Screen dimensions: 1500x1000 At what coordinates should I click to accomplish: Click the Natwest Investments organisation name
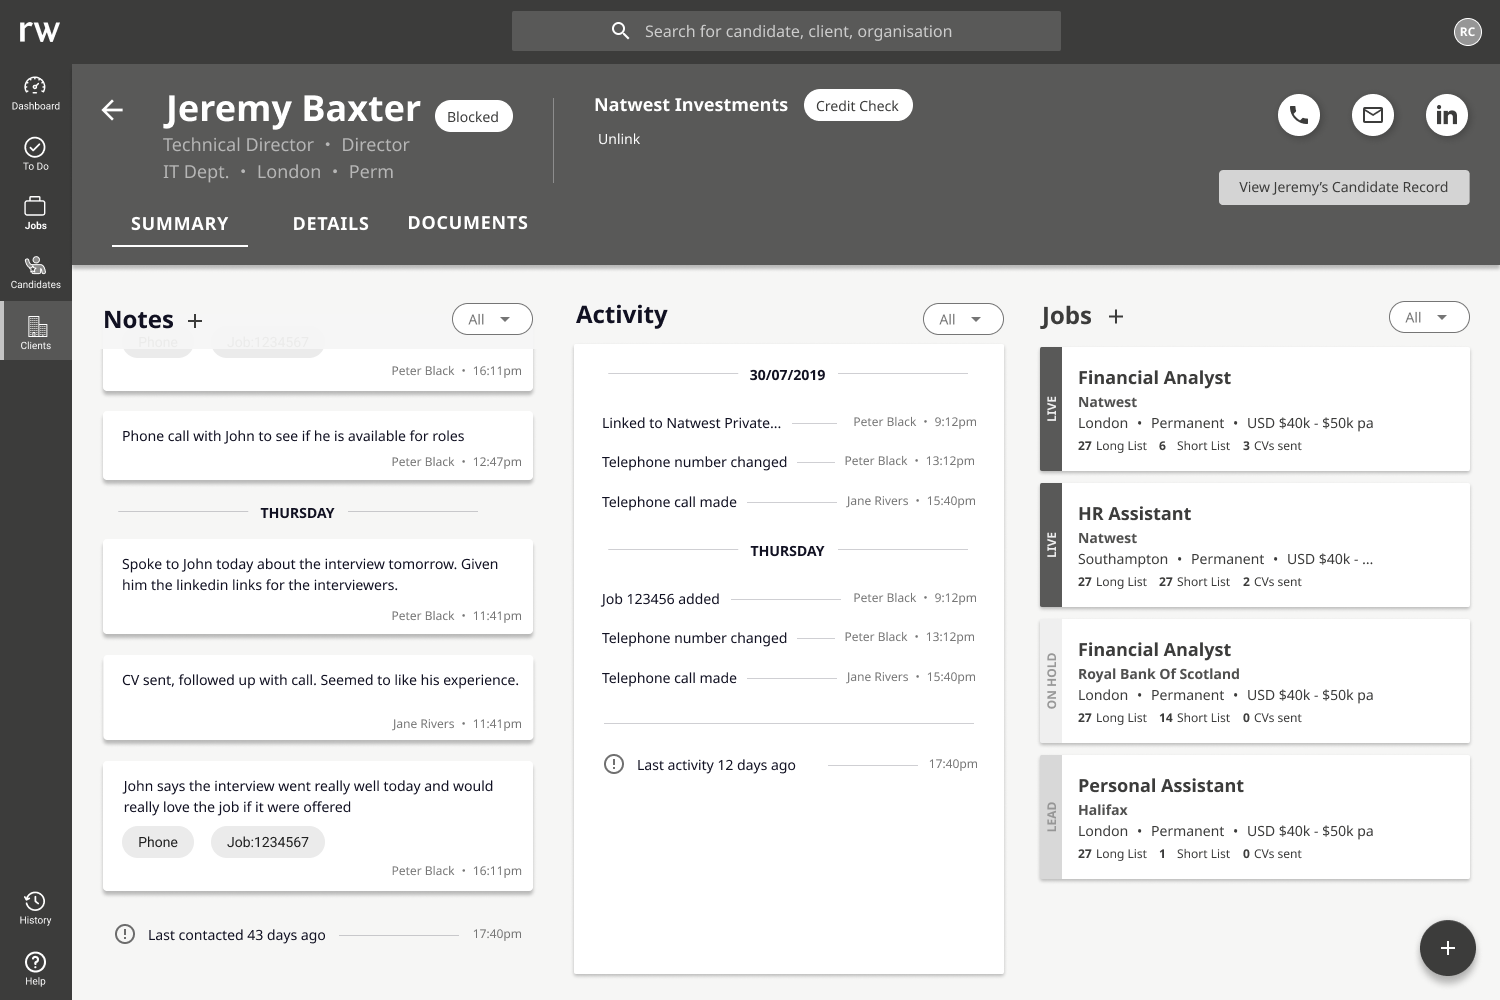coord(691,105)
